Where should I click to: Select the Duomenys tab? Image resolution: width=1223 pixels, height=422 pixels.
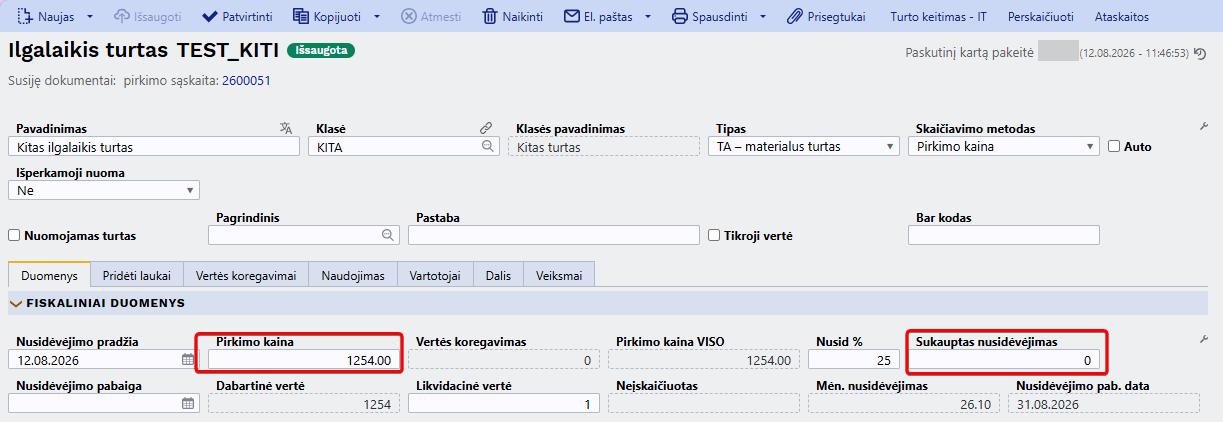tap(49, 275)
